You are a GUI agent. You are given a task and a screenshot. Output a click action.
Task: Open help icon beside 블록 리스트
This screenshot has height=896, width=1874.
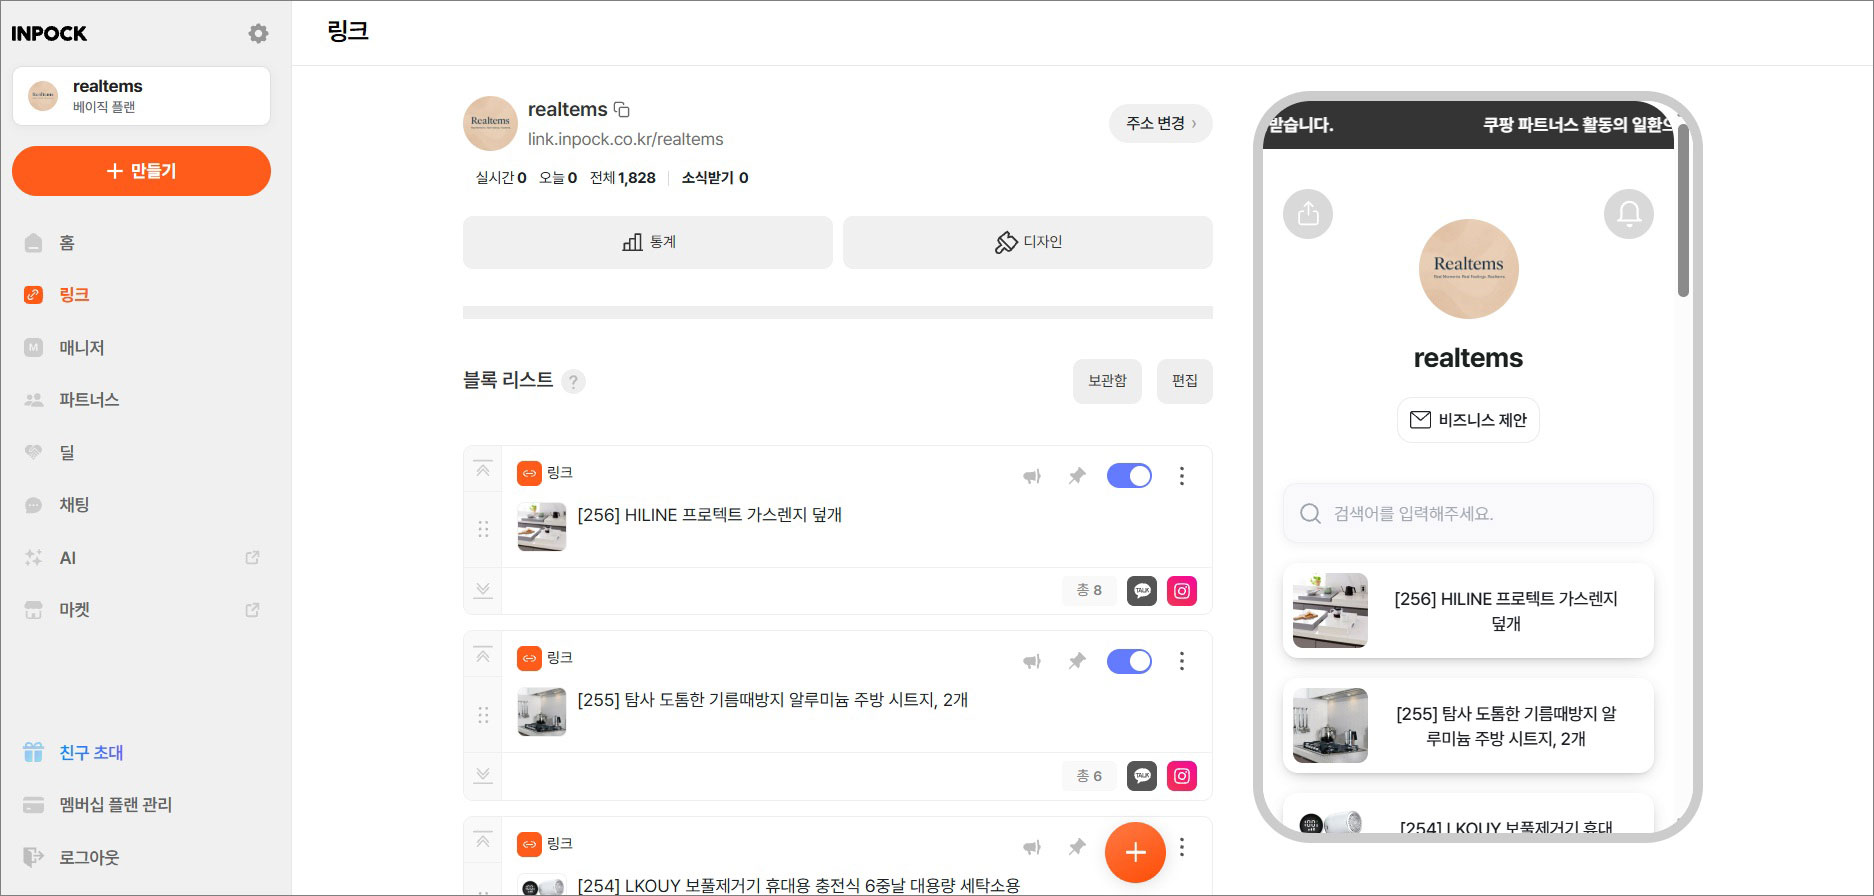coord(573,381)
